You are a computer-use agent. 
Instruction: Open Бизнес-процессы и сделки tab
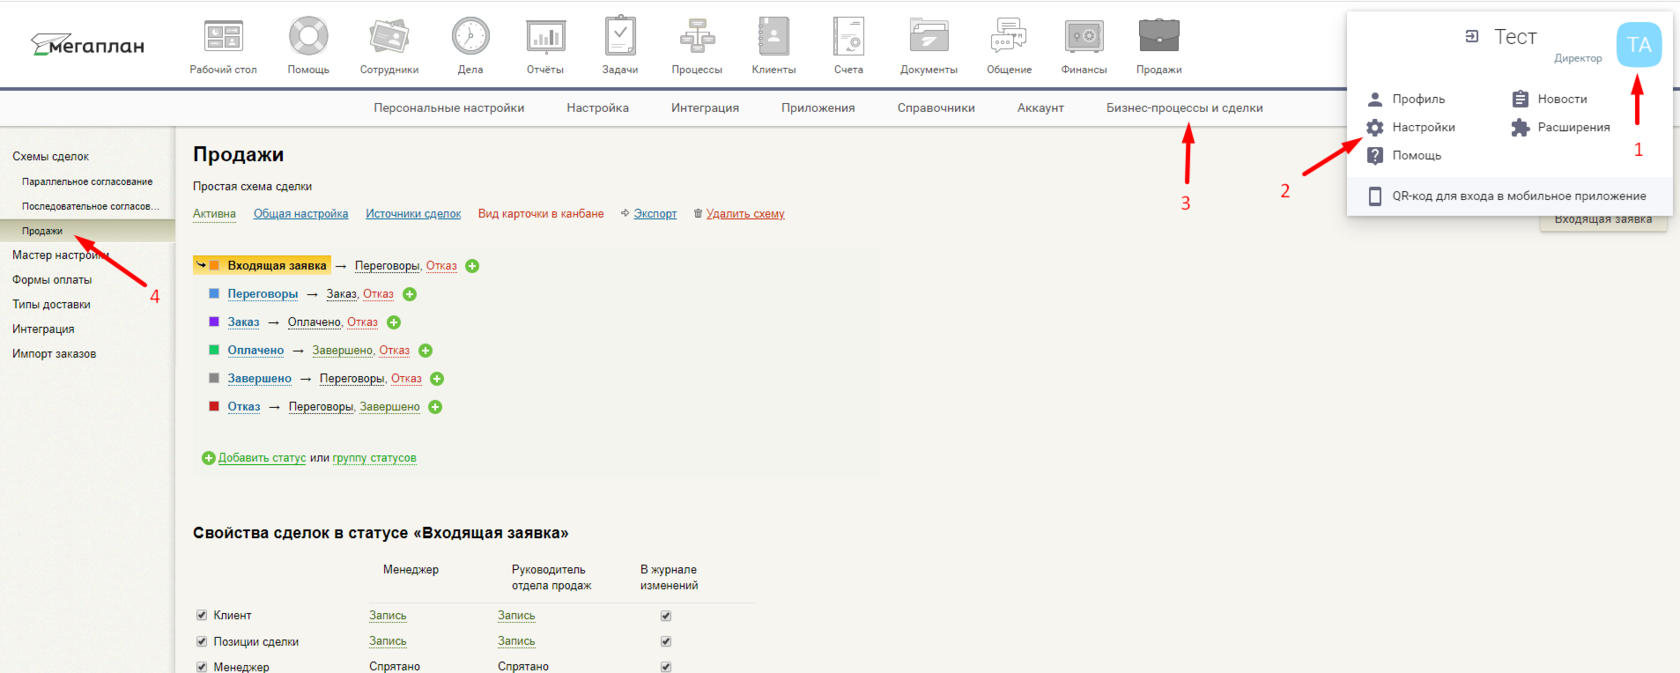click(x=1184, y=108)
